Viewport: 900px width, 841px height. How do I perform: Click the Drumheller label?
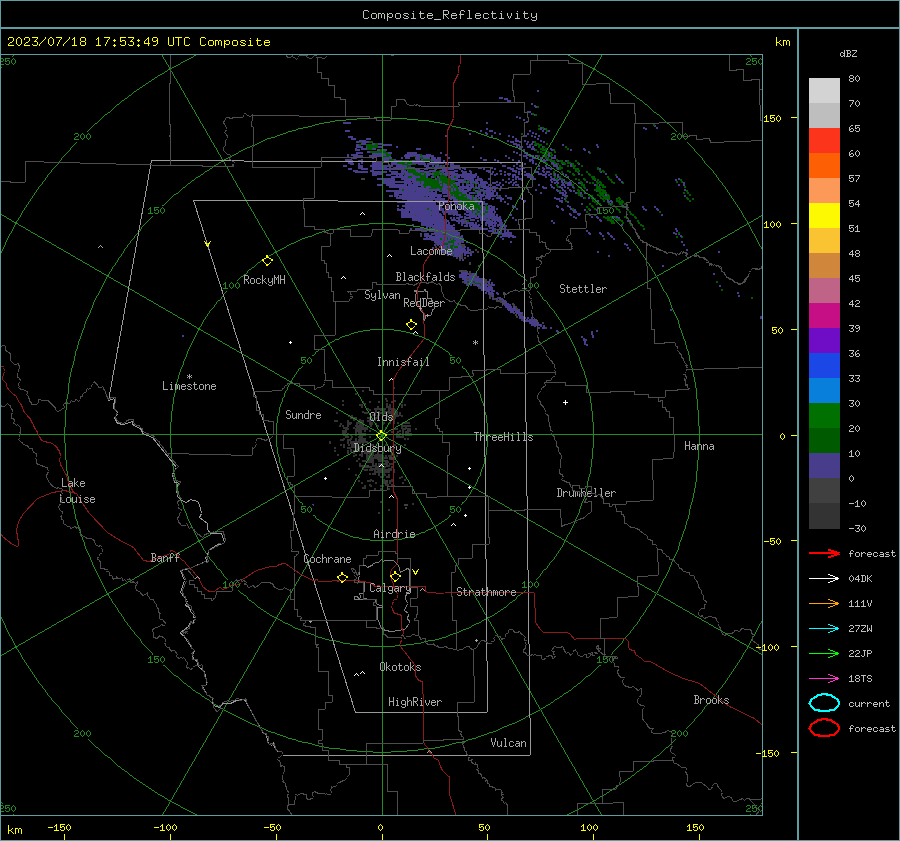[x=586, y=493]
